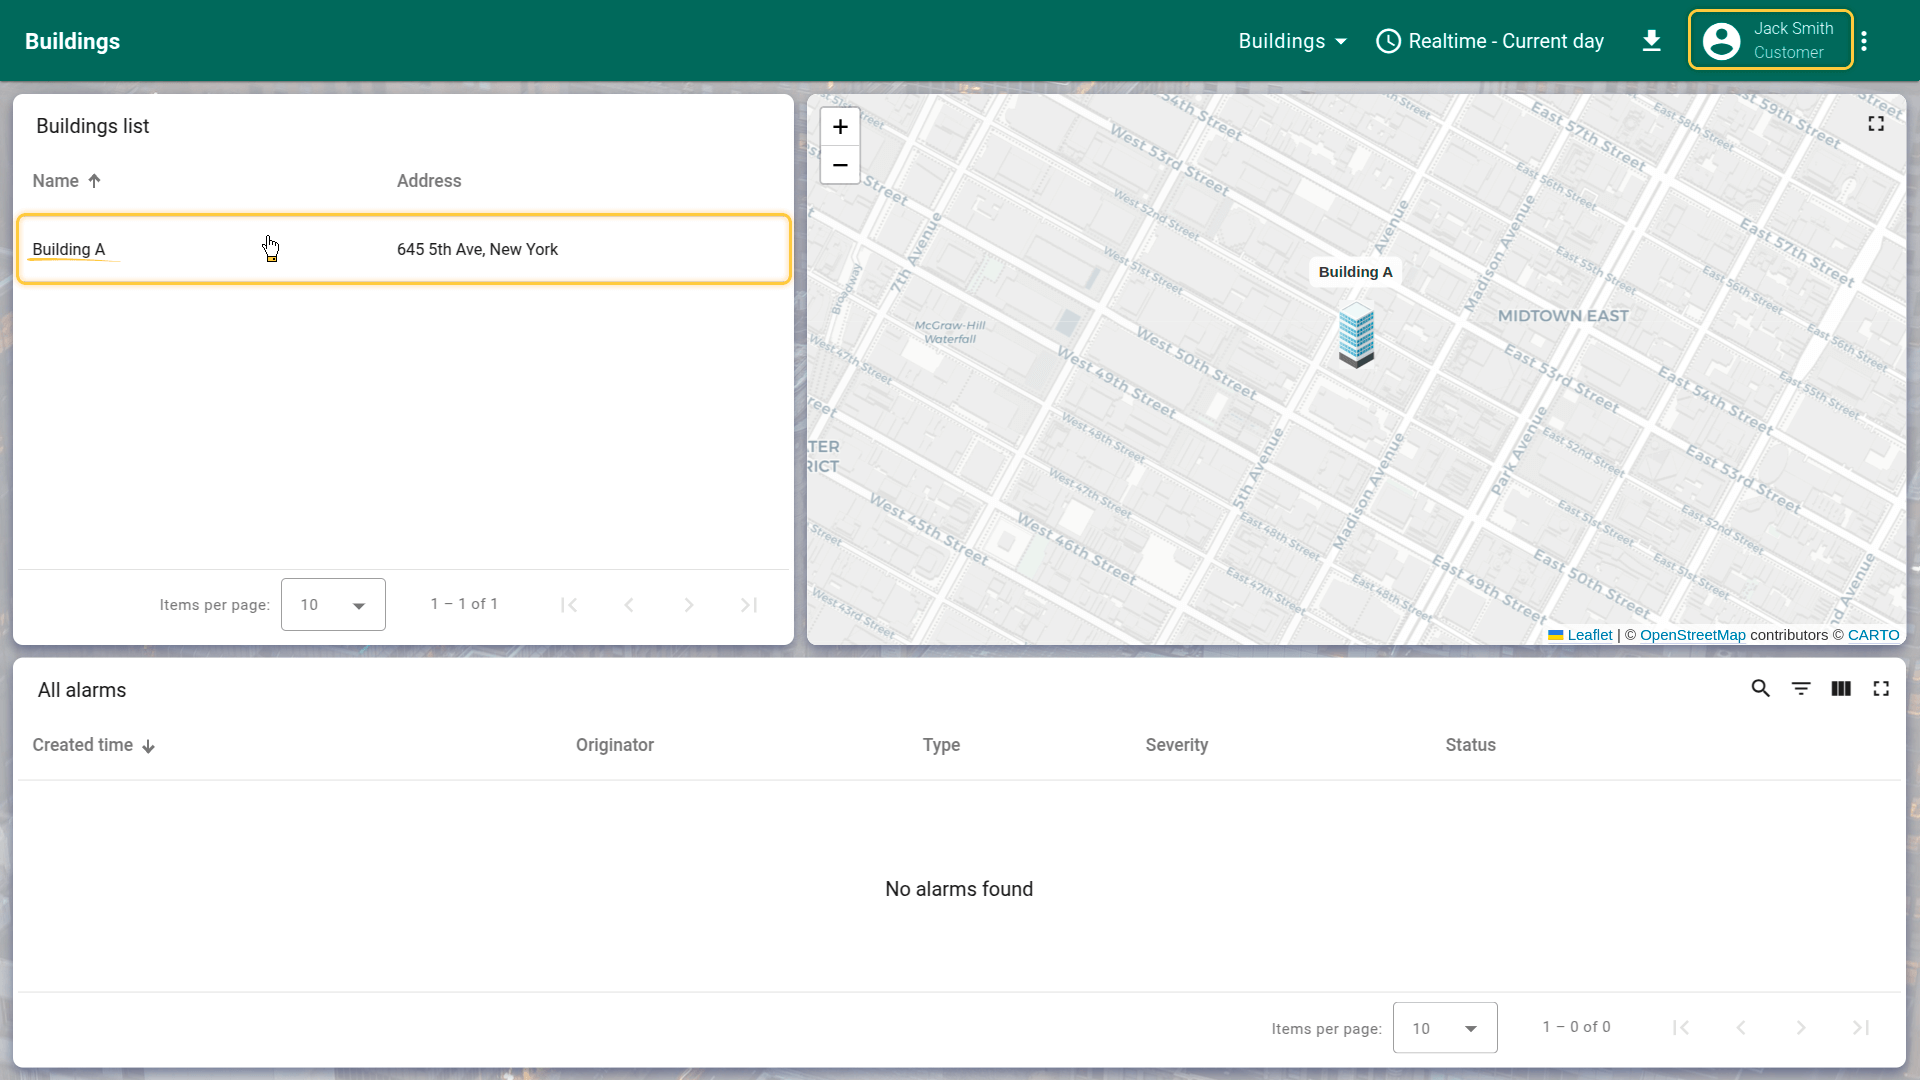Sort alarms by Severity column
The image size is (1920, 1080).
click(x=1176, y=745)
